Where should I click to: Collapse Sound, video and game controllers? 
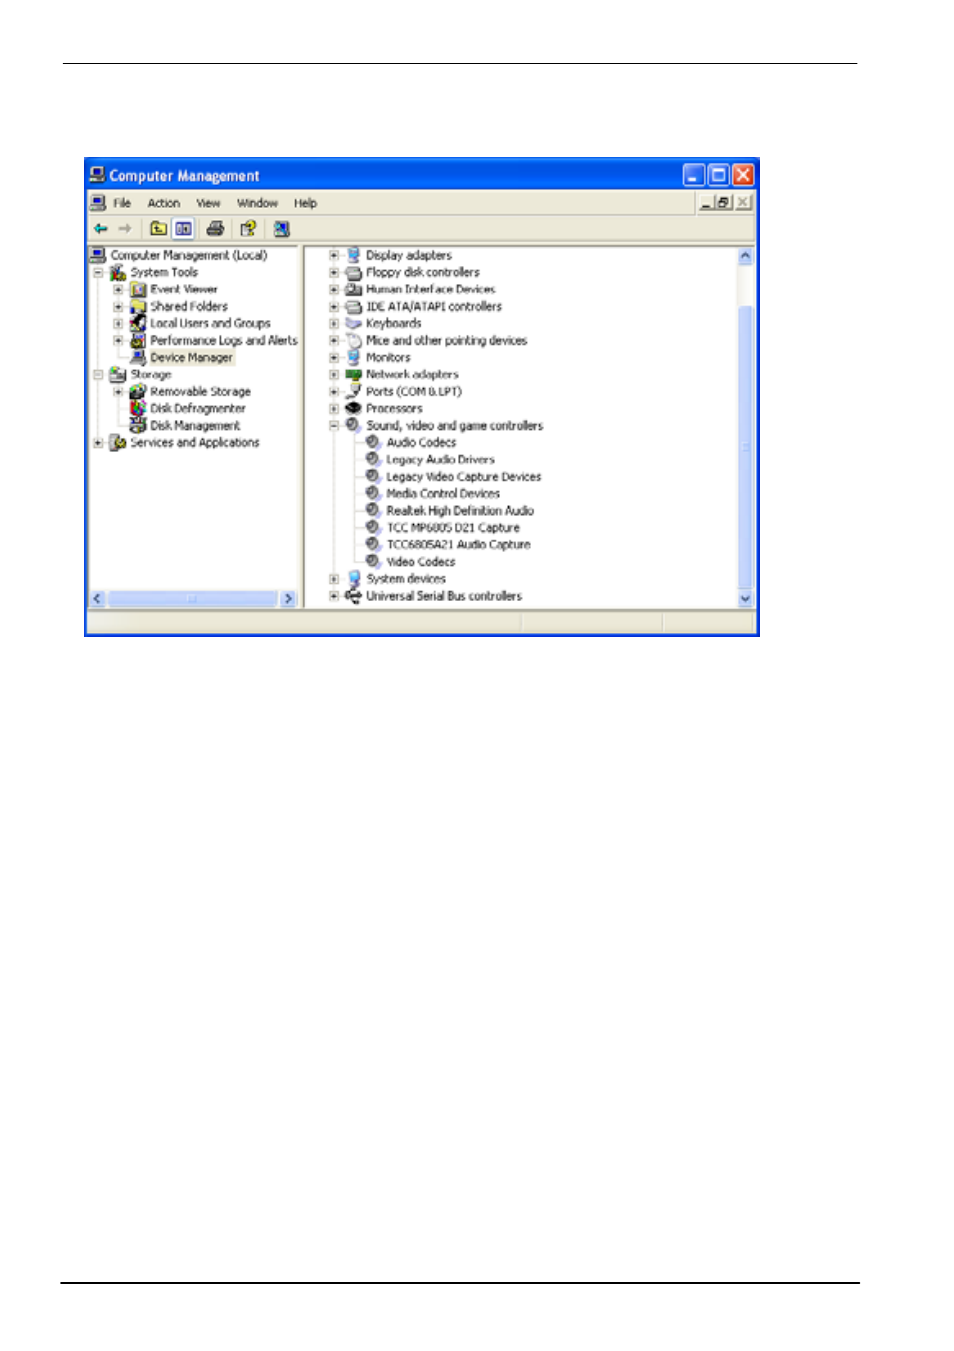334,426
